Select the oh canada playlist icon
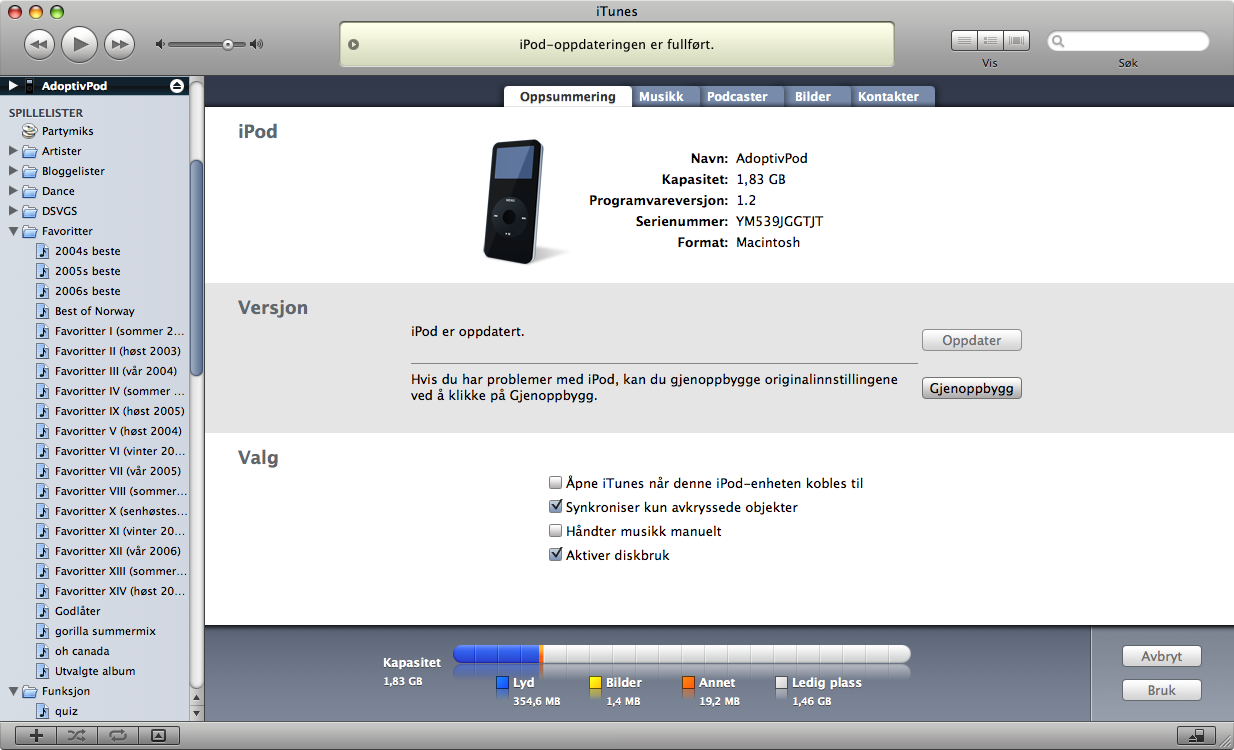Viewport: 1234px width, 750px height. pyautogui.click(x=43, y=651)
